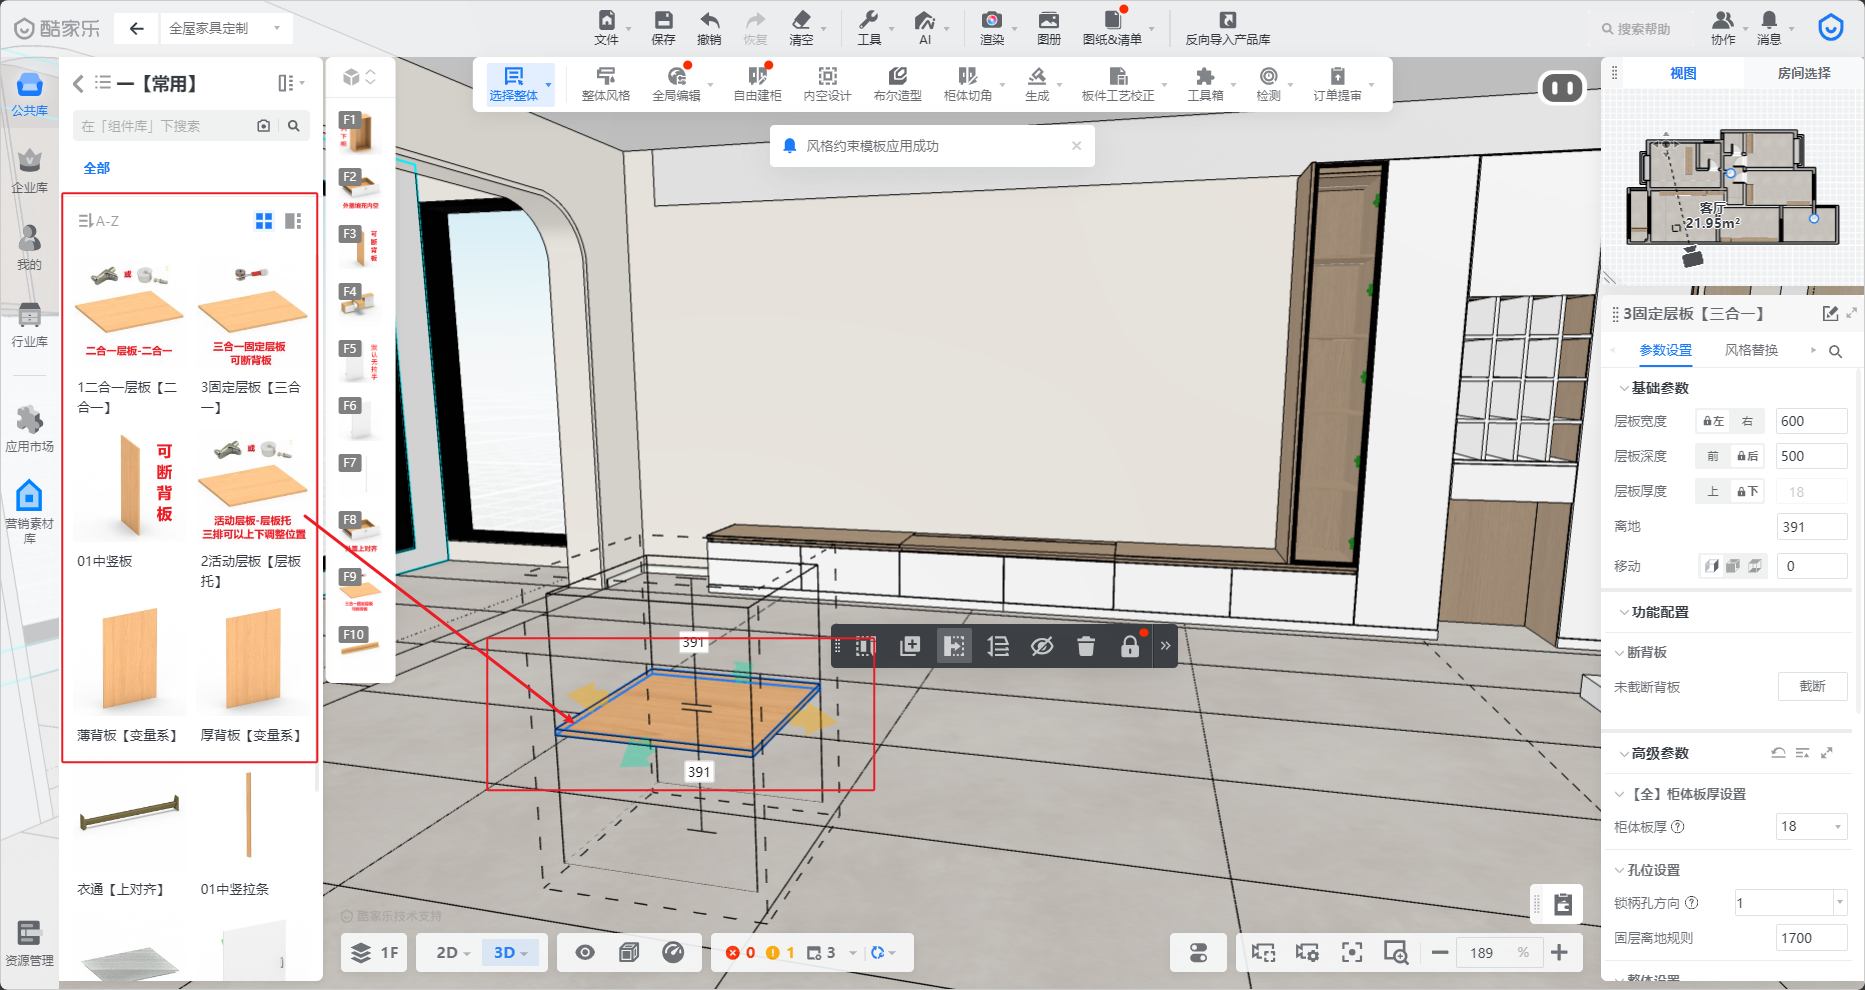
Task: Switch to the 房间选择 tab
Action: tap(1803, 73)
